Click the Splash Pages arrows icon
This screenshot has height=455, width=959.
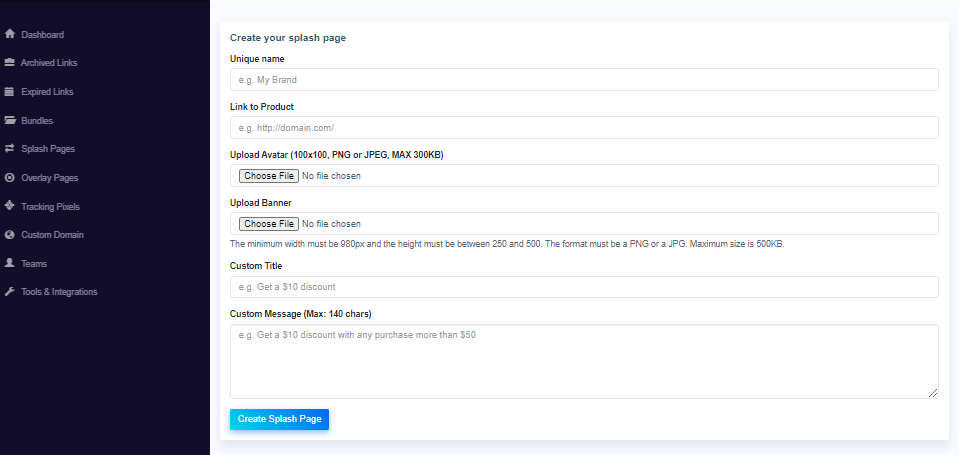(x=9, y=149)
